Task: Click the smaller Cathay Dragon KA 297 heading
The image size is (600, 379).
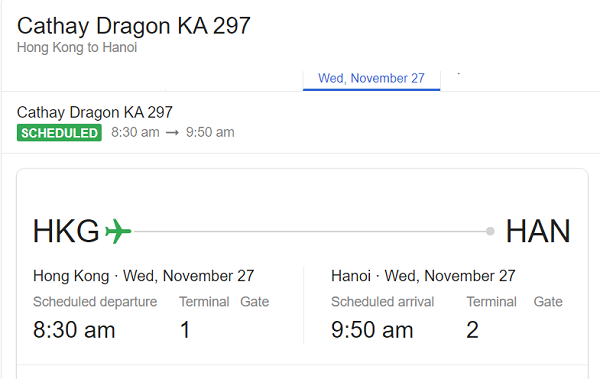Action: pos(95,113)
